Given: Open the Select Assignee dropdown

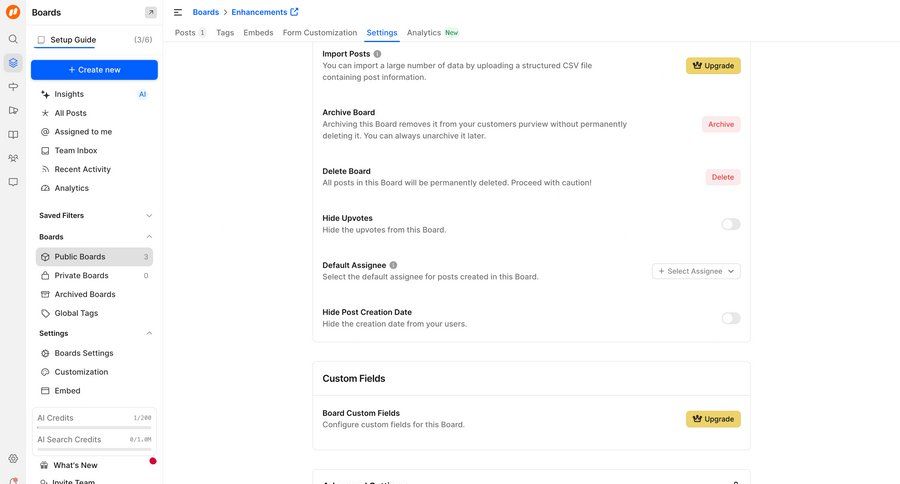Looking at the screenshot, I should 696,271.
